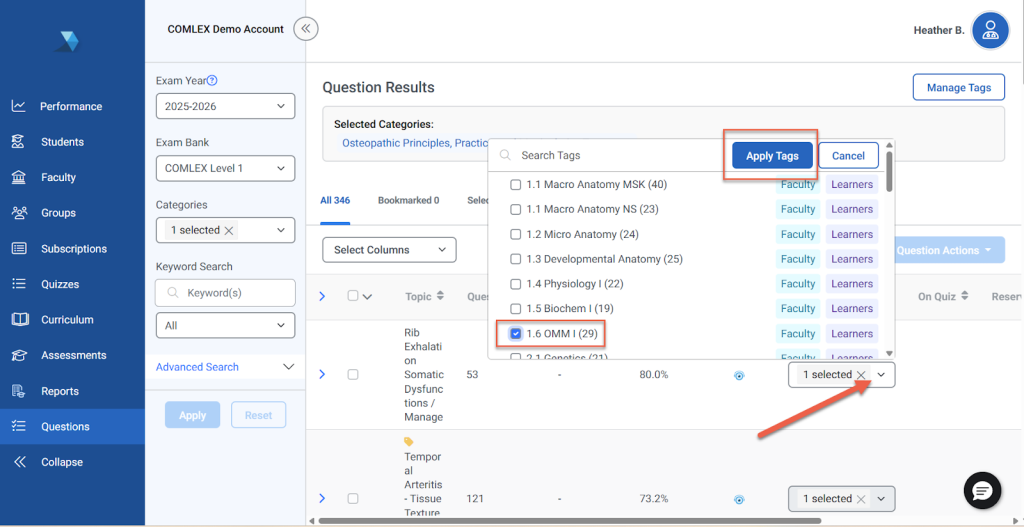1024x527 pixels.
Task: Select the Rib Exhalation question row checkbox
Action: [352, 374]
